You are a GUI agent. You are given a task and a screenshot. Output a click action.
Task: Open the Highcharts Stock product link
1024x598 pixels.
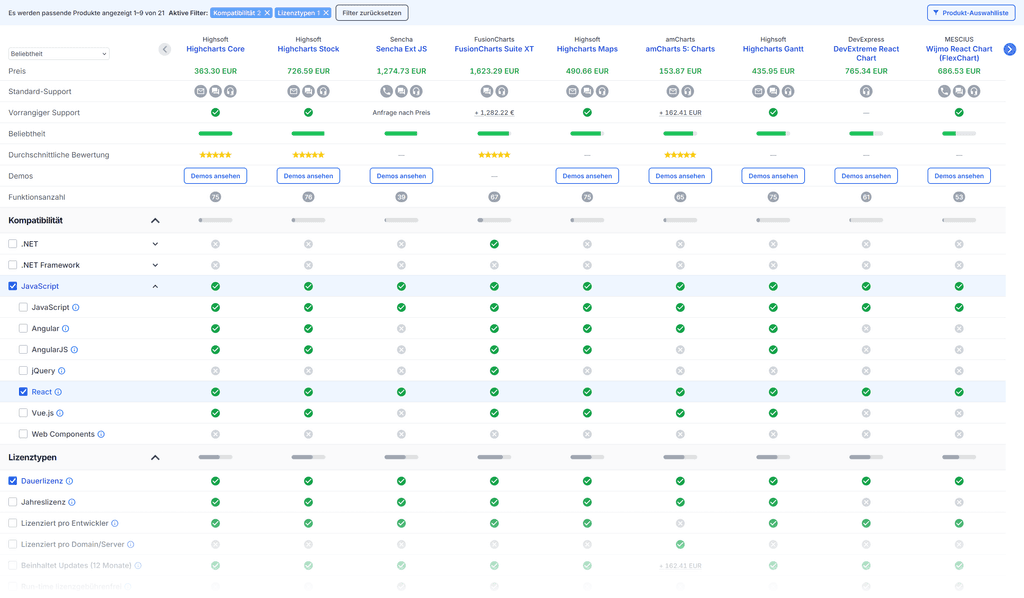click(308, 49)
